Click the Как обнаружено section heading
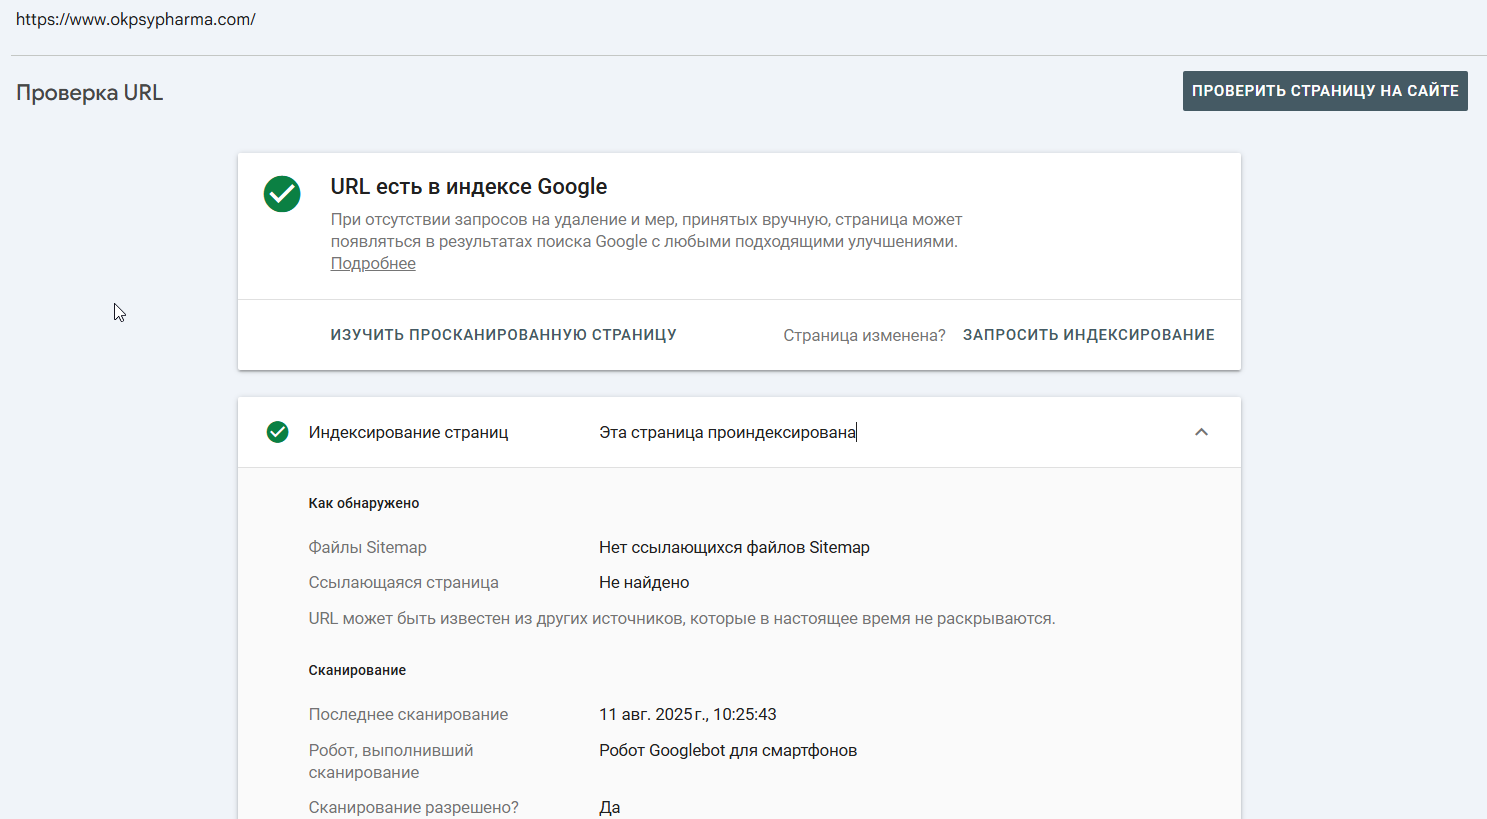The image size is (1487, 819). pyautogui.click(x=364, y=503)
